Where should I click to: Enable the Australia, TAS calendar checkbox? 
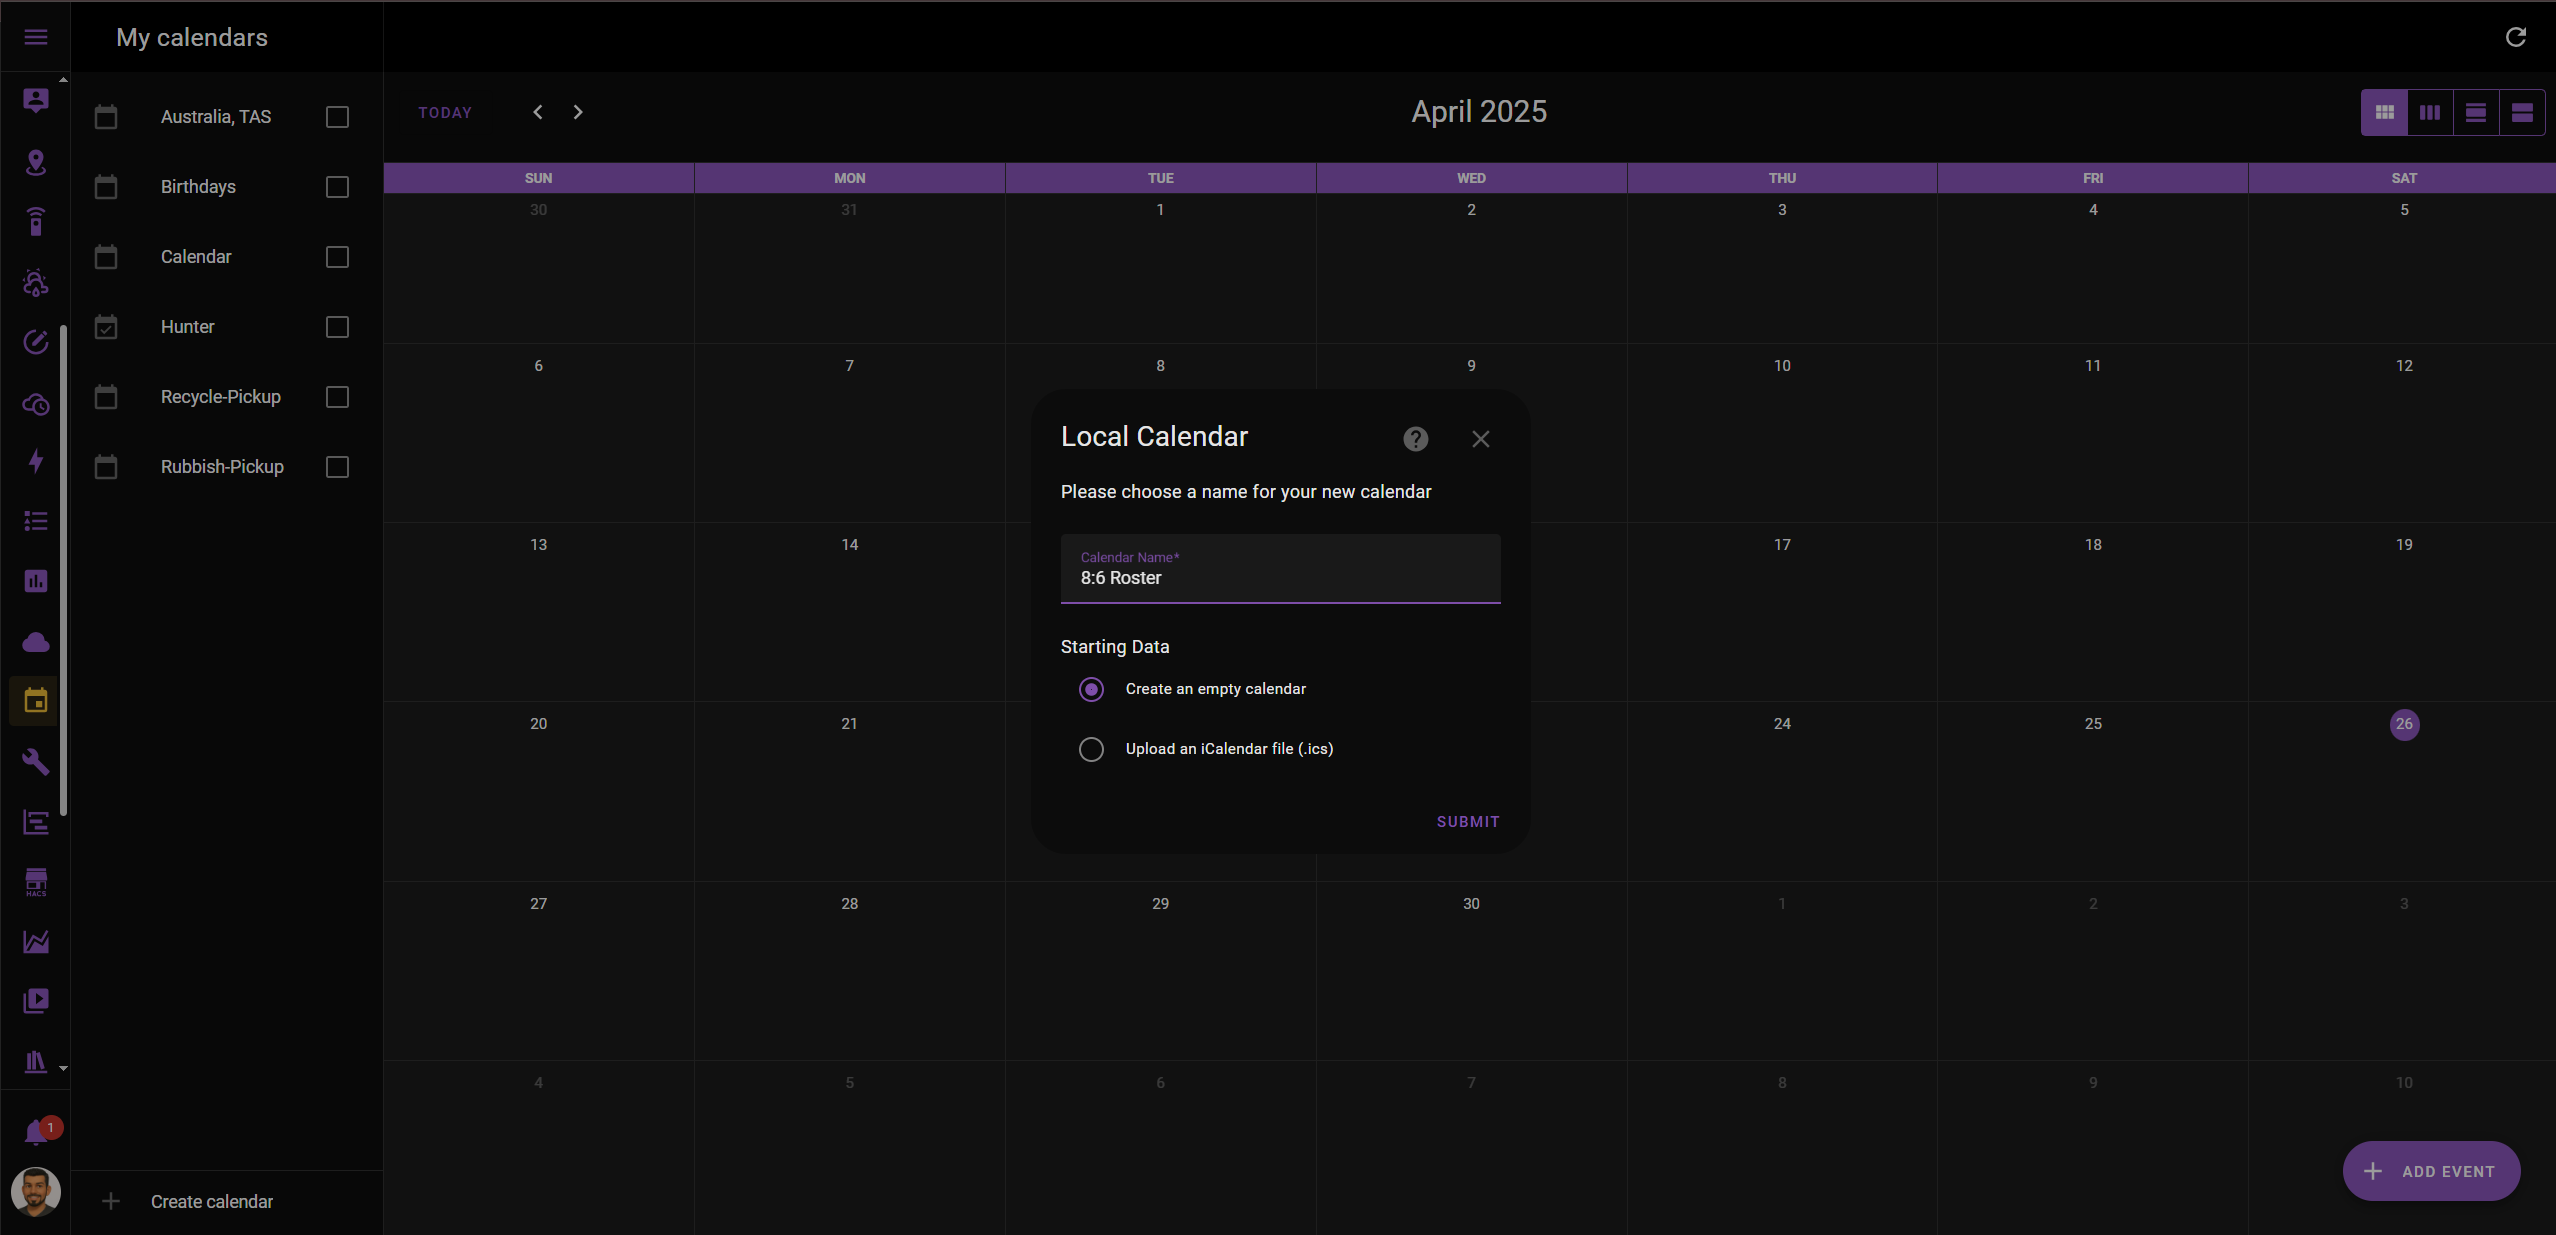point(336,117)
